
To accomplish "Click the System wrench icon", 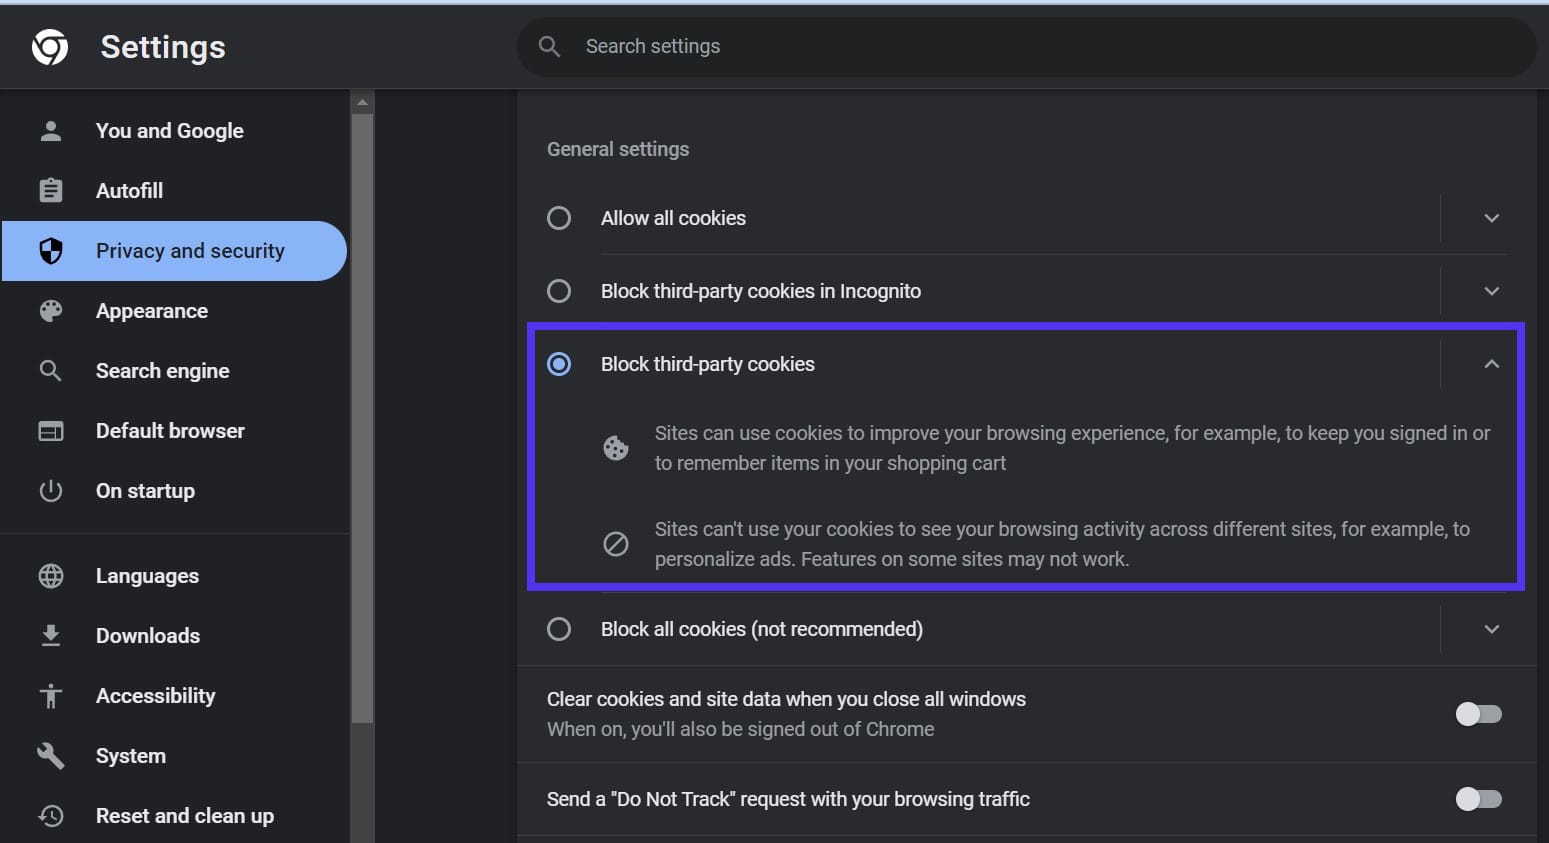I will point(51,756).
